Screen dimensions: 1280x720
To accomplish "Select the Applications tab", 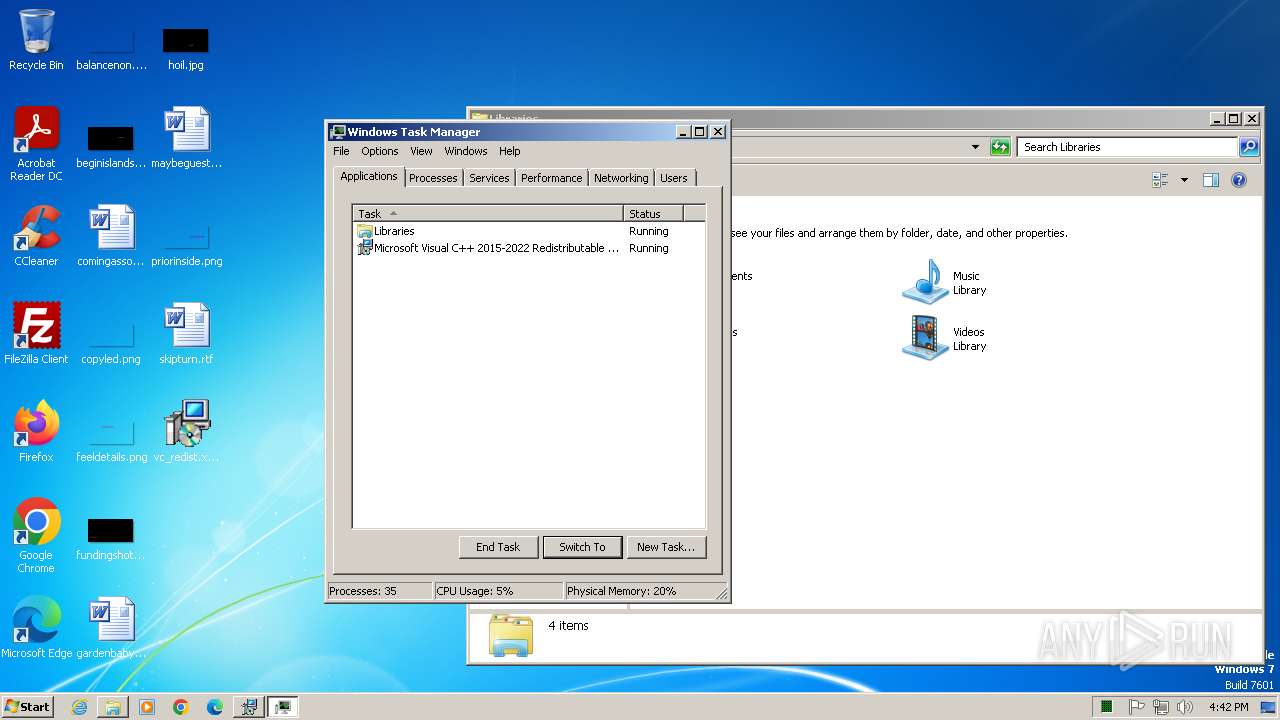I will (x=369, y=176).
